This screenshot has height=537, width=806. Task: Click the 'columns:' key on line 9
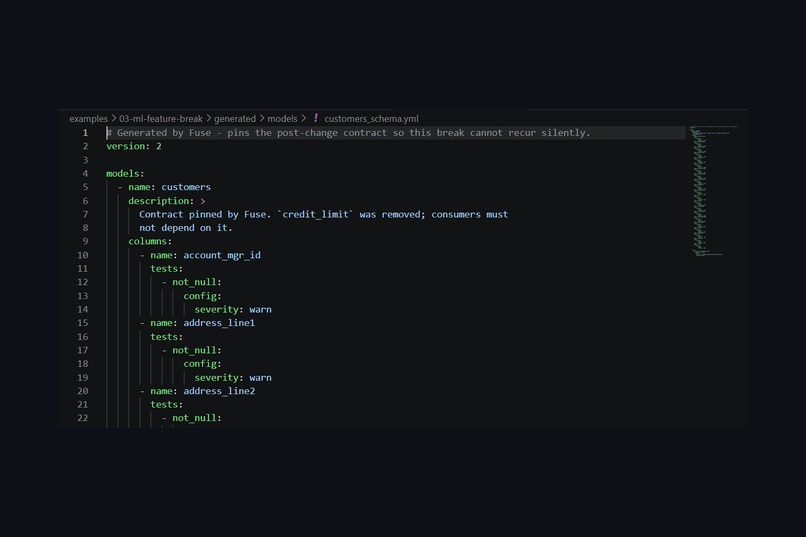pyautogui.click(x=150, y=242)
